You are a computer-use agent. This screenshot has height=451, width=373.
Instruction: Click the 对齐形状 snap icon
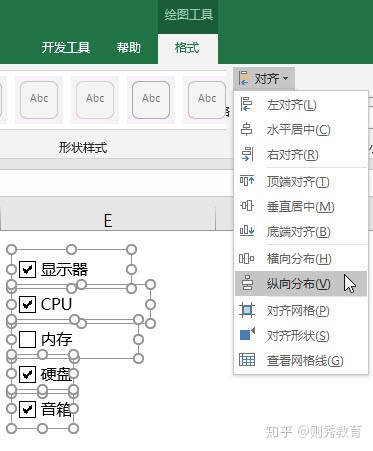(x=247, y=334)
